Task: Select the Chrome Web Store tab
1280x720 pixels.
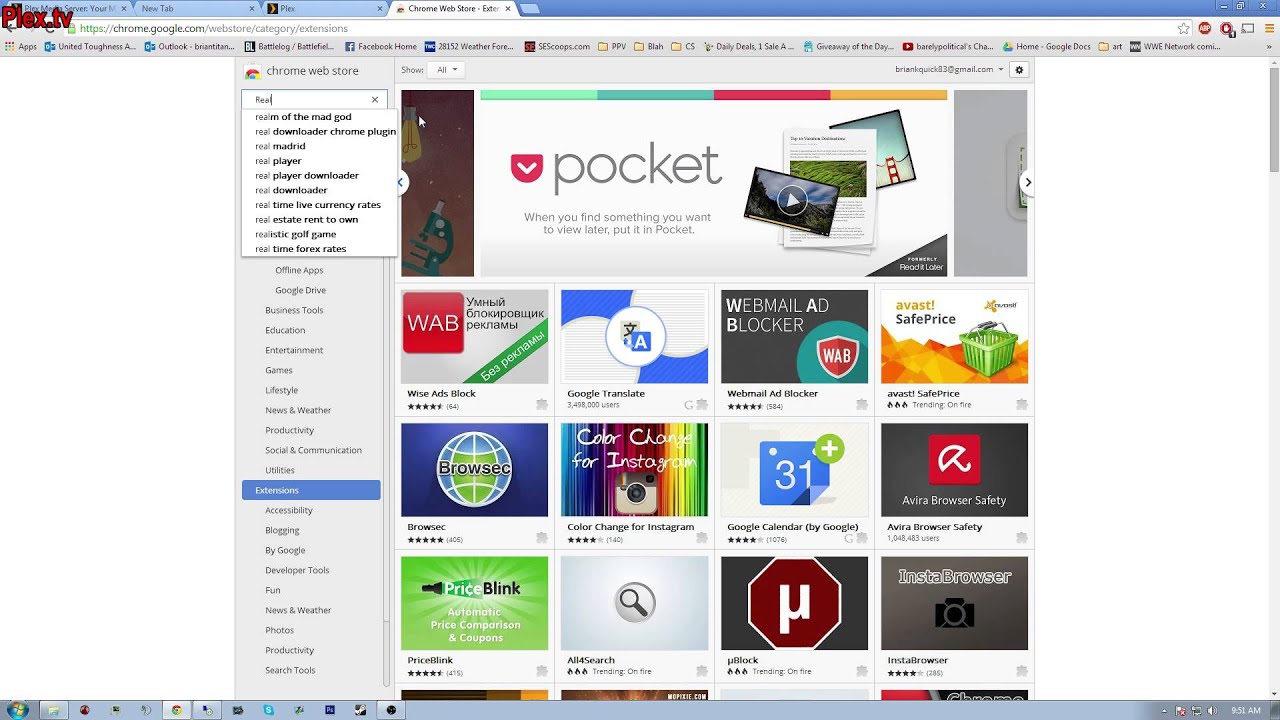Action: (452, 8)
